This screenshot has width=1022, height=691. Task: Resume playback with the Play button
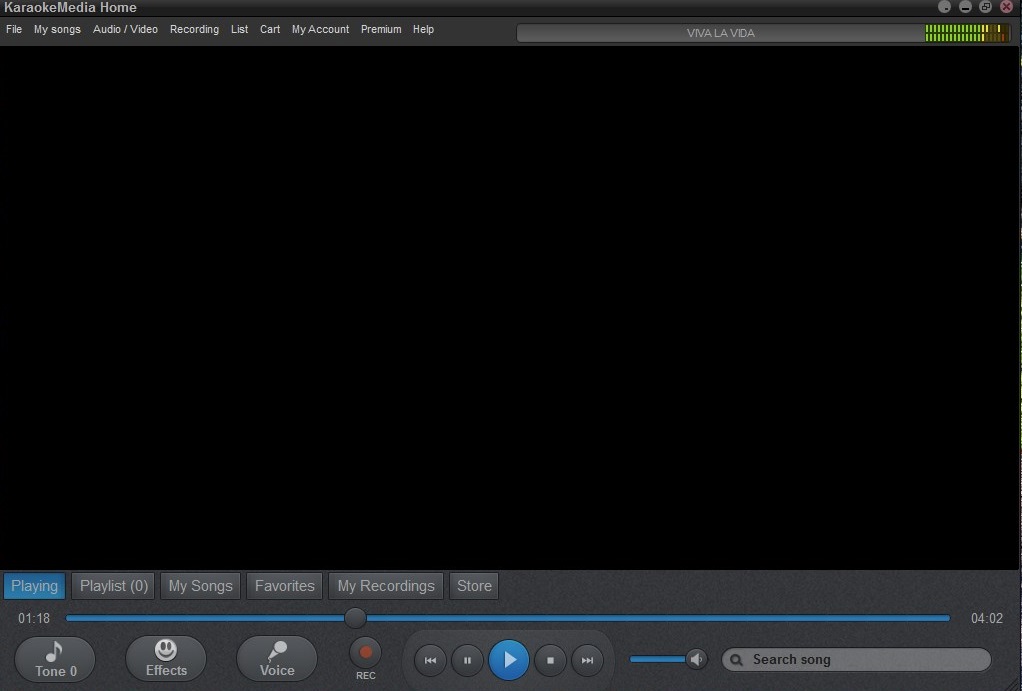click(x=509, y=660)
